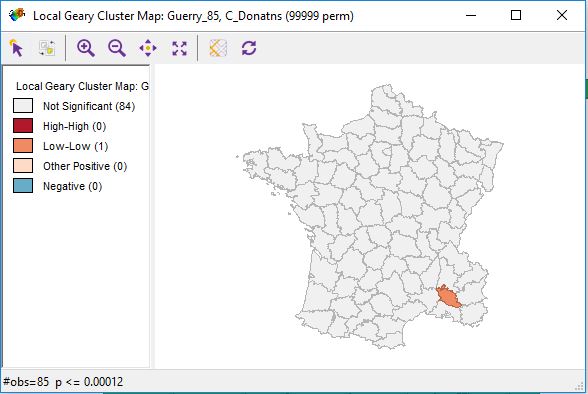Click the orange Low-Low department on the map
Viewport: 588px width, 394px height.
coord(448,297)
